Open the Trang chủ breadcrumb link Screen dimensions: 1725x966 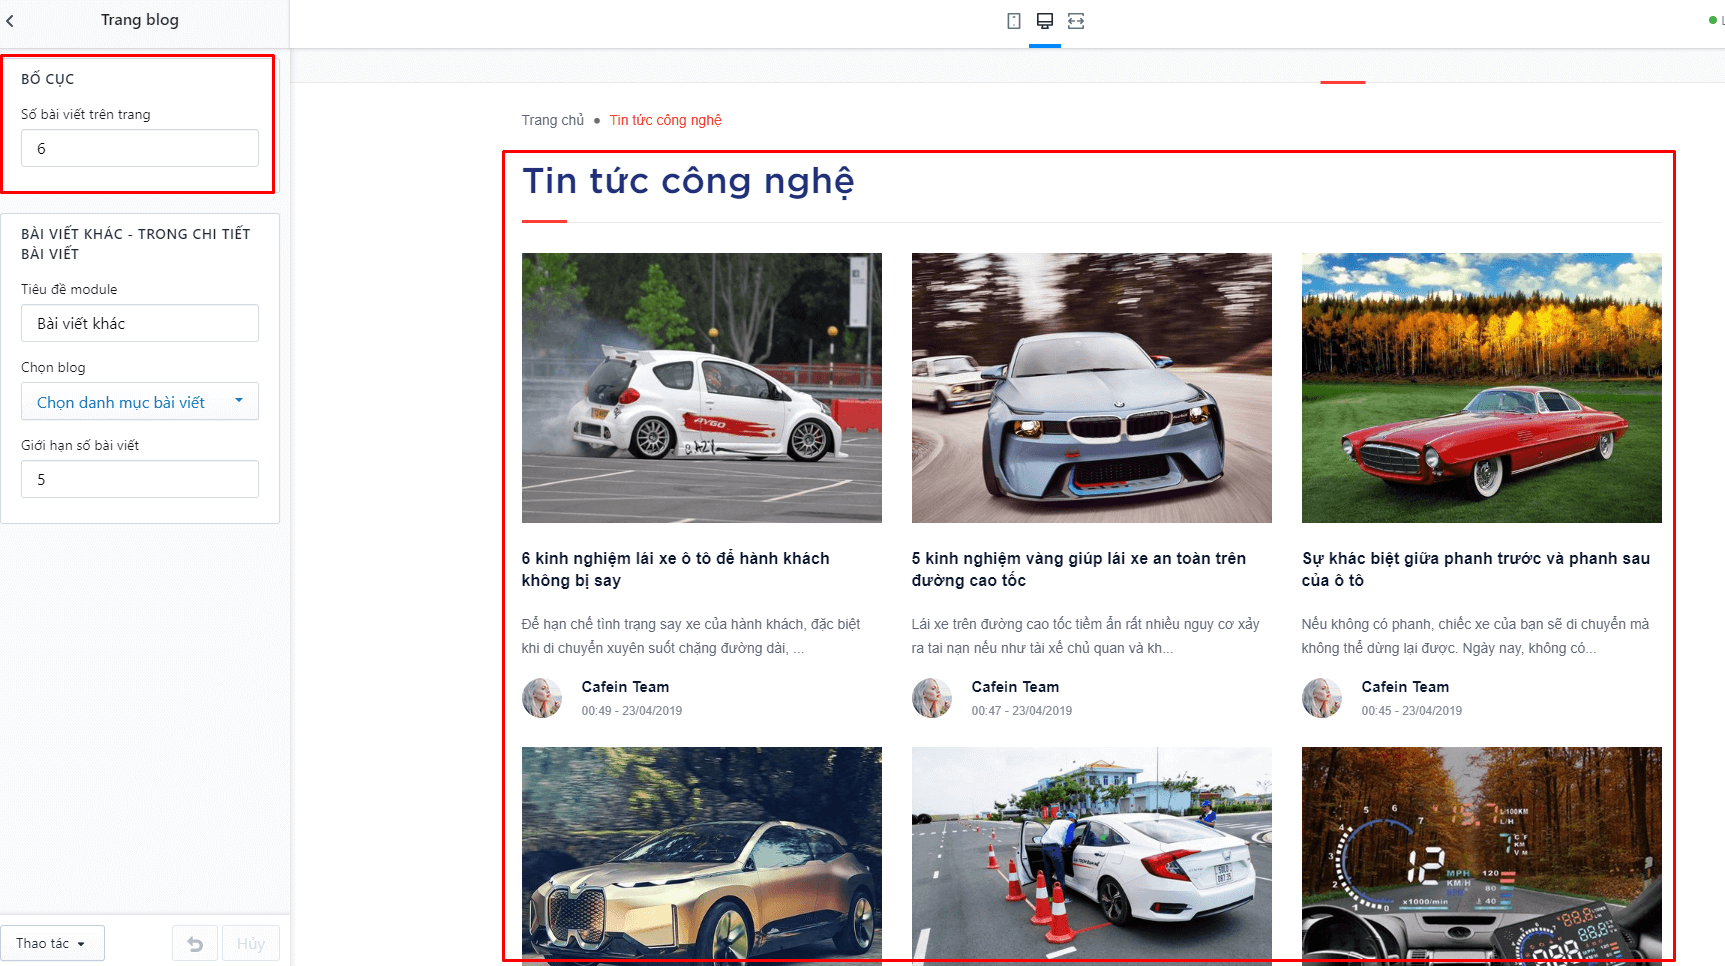click(x=552, y=120)
